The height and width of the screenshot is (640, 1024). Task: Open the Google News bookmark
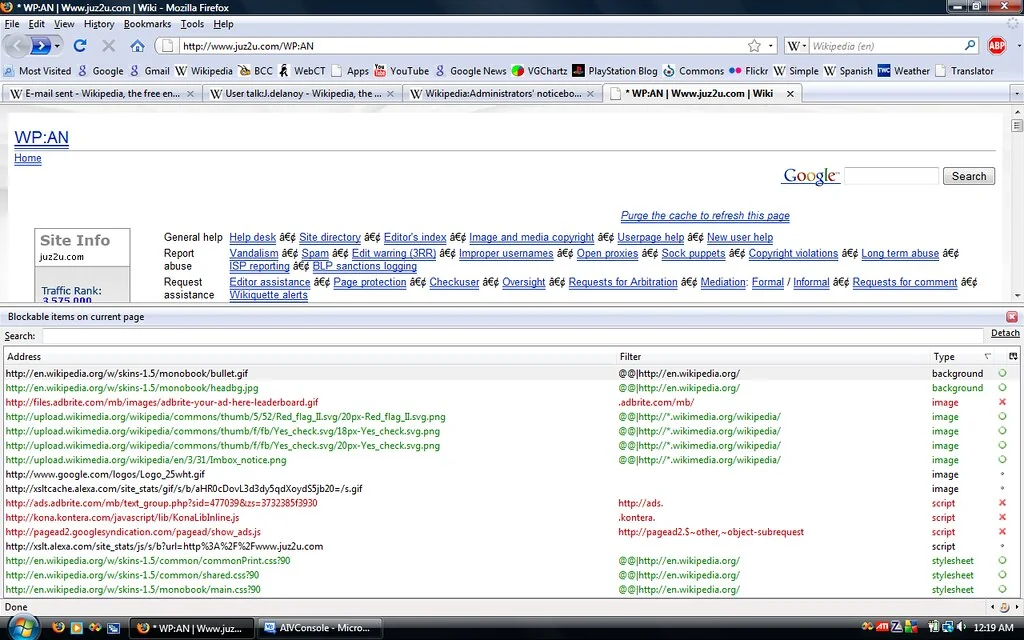[x=471, y=71]
